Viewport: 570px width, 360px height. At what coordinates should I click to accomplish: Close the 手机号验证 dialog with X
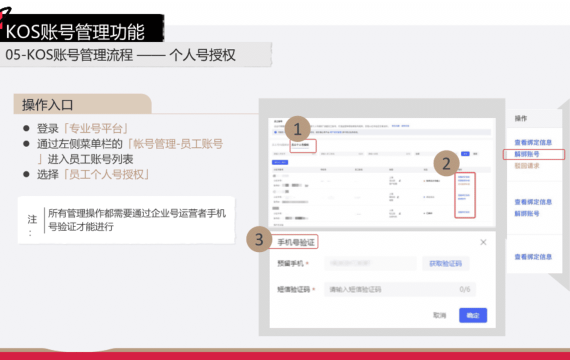(x=483, y=242)
